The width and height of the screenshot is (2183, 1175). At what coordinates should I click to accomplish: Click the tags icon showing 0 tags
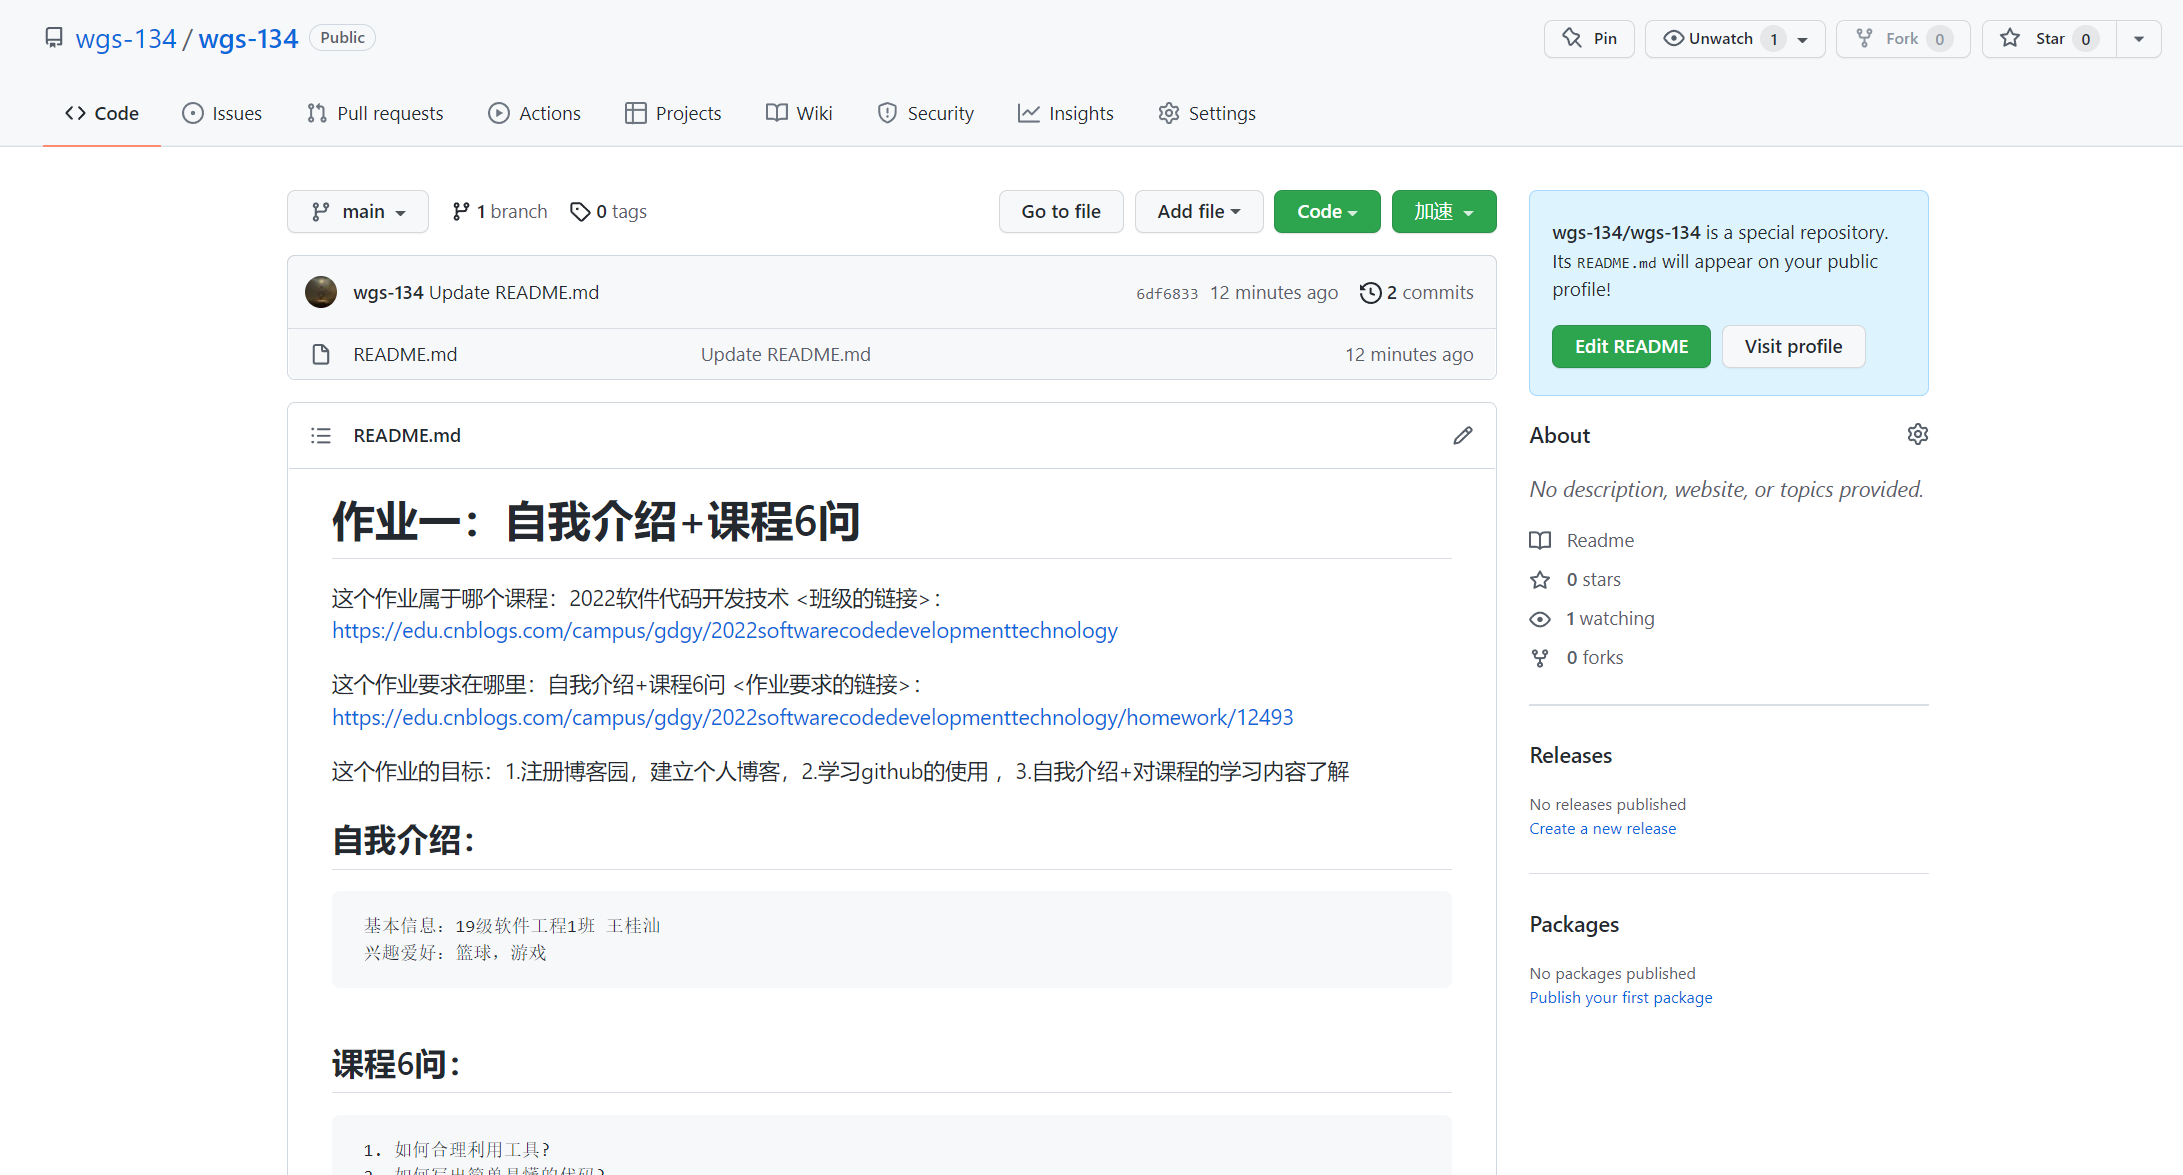[x=580, y=211]
